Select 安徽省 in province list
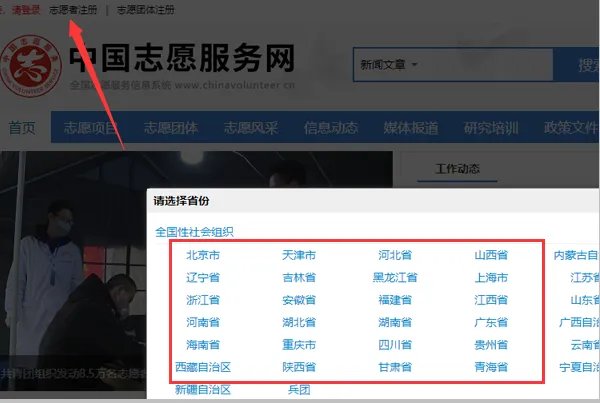The height and width of the screenshot is (403, 600). [299, 300]
